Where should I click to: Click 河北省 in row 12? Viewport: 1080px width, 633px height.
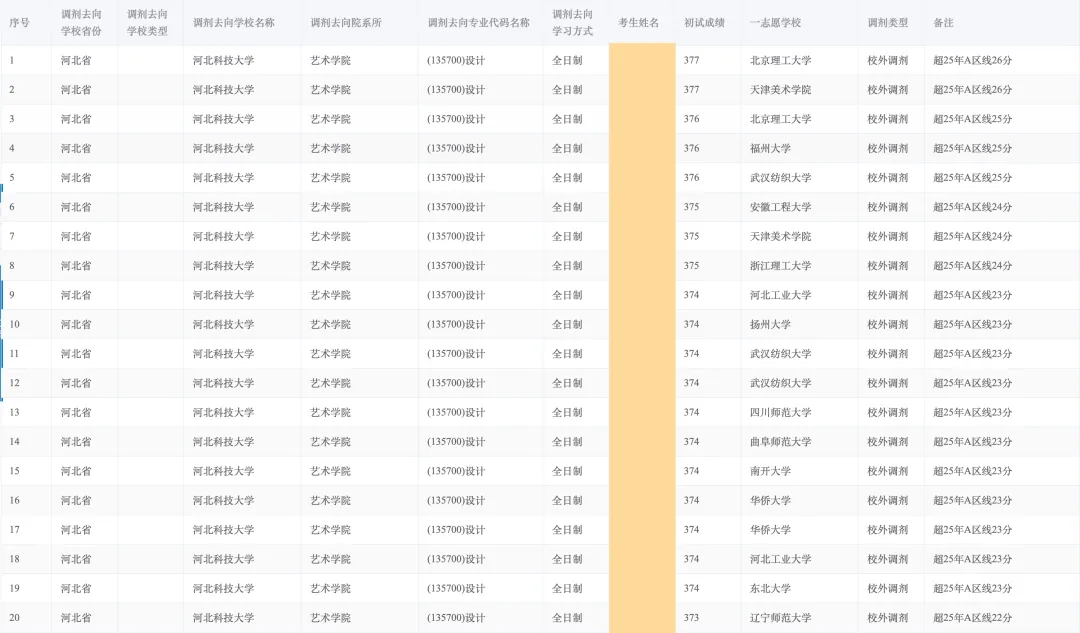[76, 383]
